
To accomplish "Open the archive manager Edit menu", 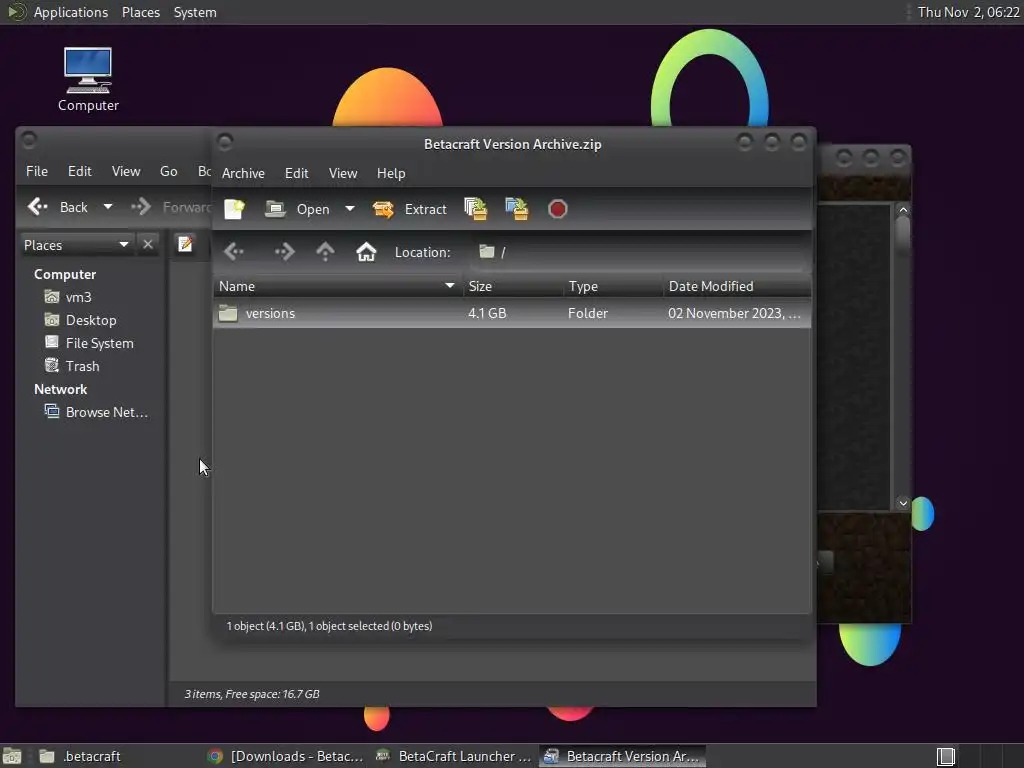I will click(x=296, y=173).
